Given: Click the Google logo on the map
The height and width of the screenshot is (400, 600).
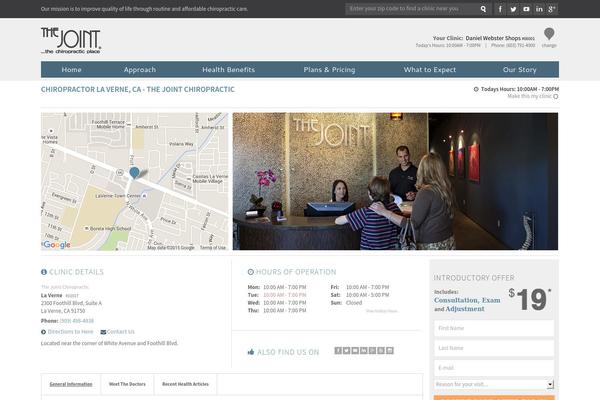Looking at the screenshot, I should (x=57, y=245).
